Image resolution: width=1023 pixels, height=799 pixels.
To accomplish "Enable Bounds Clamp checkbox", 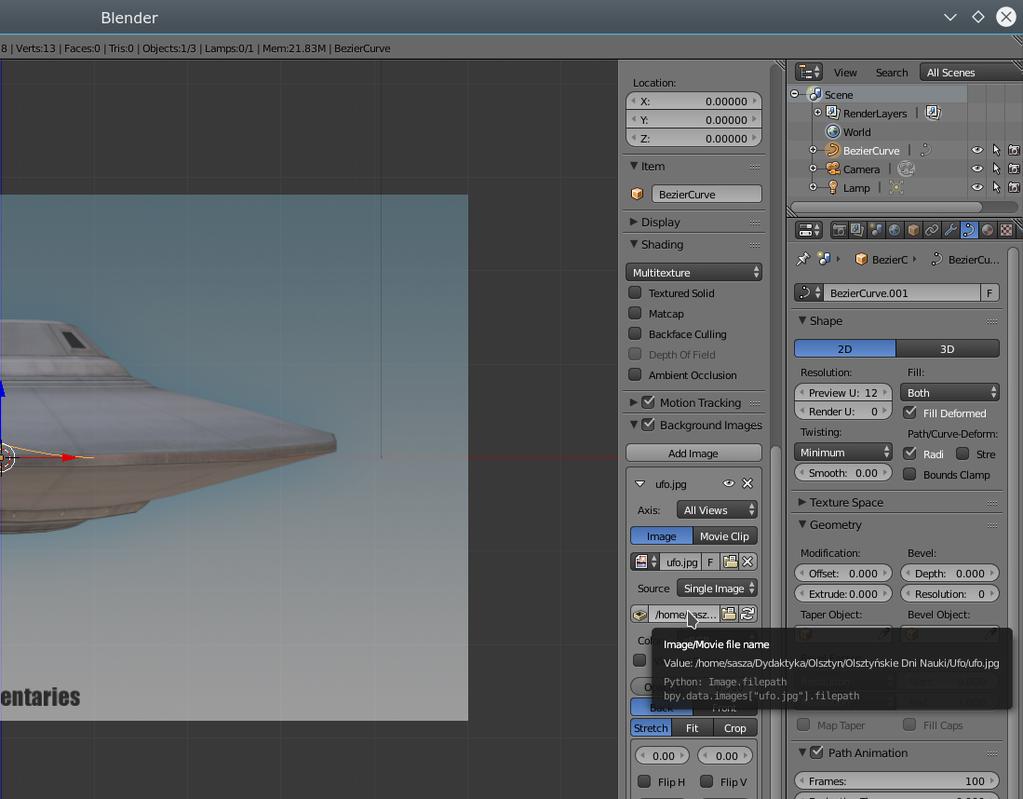I will pyautogui.click(x=909, y=474).
